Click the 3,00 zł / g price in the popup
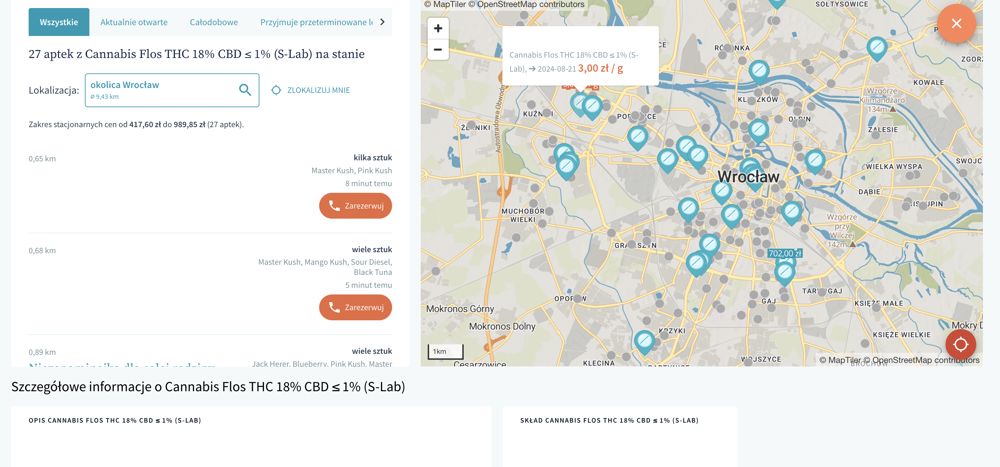The width and height of the screenshot is (1000, 467). tap(601, 68)
